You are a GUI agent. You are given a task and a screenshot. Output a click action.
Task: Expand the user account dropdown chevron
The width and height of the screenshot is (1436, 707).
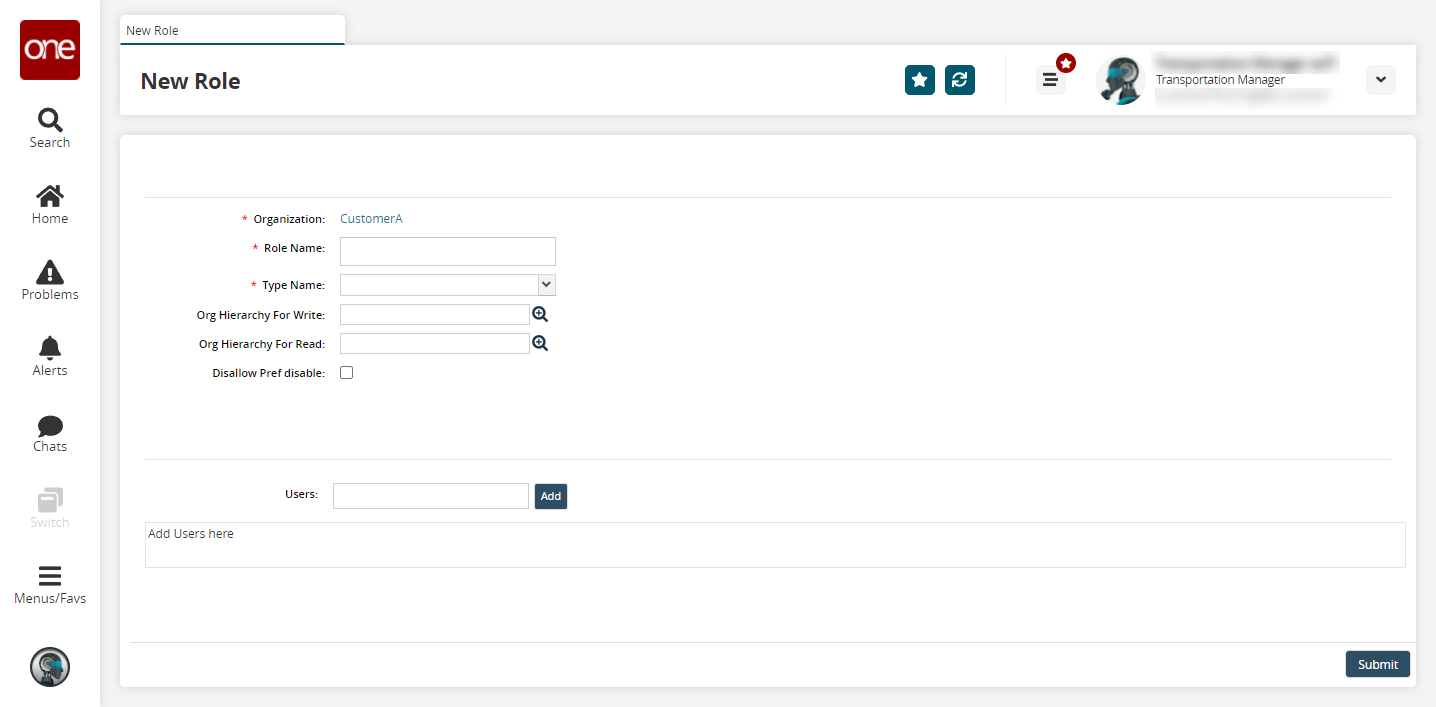click(x=1381, y=80)
